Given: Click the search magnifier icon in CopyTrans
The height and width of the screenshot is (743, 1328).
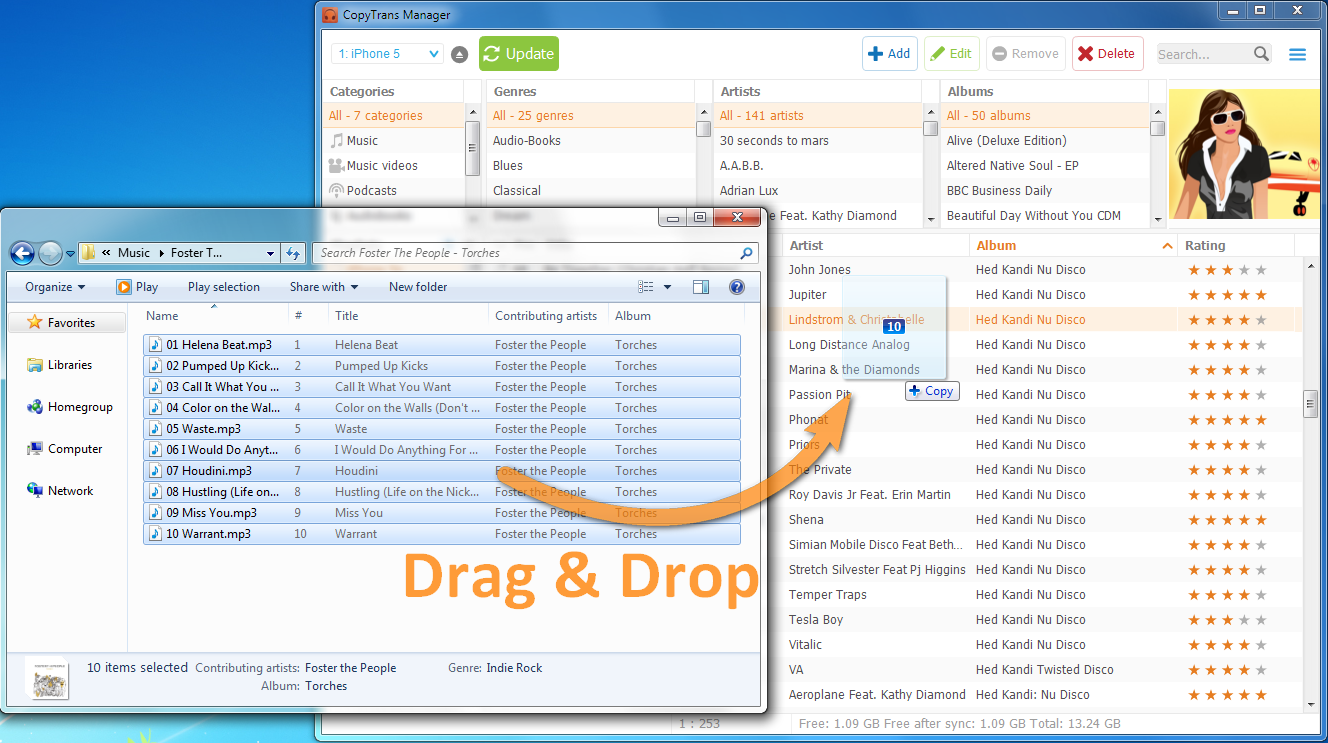Looking at the screenshot, I should (1261, 54).
